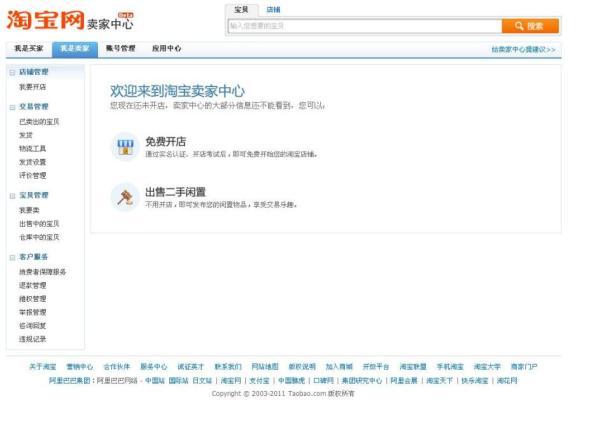590x424 pixels.
Task: Click the 诚征英才 footer link
Action: 190,367
